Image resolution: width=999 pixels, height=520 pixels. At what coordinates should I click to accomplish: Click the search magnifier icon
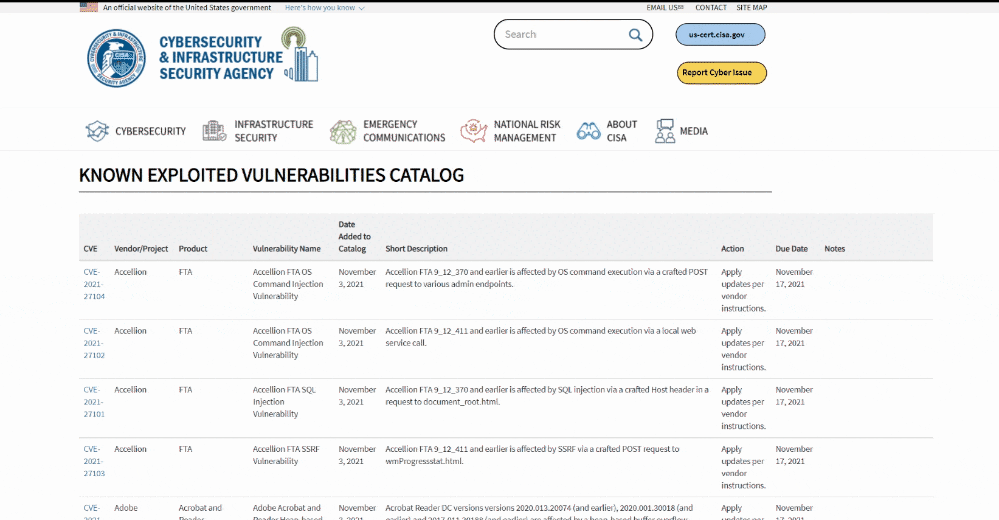pyautogui.click(x=635, y=35)
